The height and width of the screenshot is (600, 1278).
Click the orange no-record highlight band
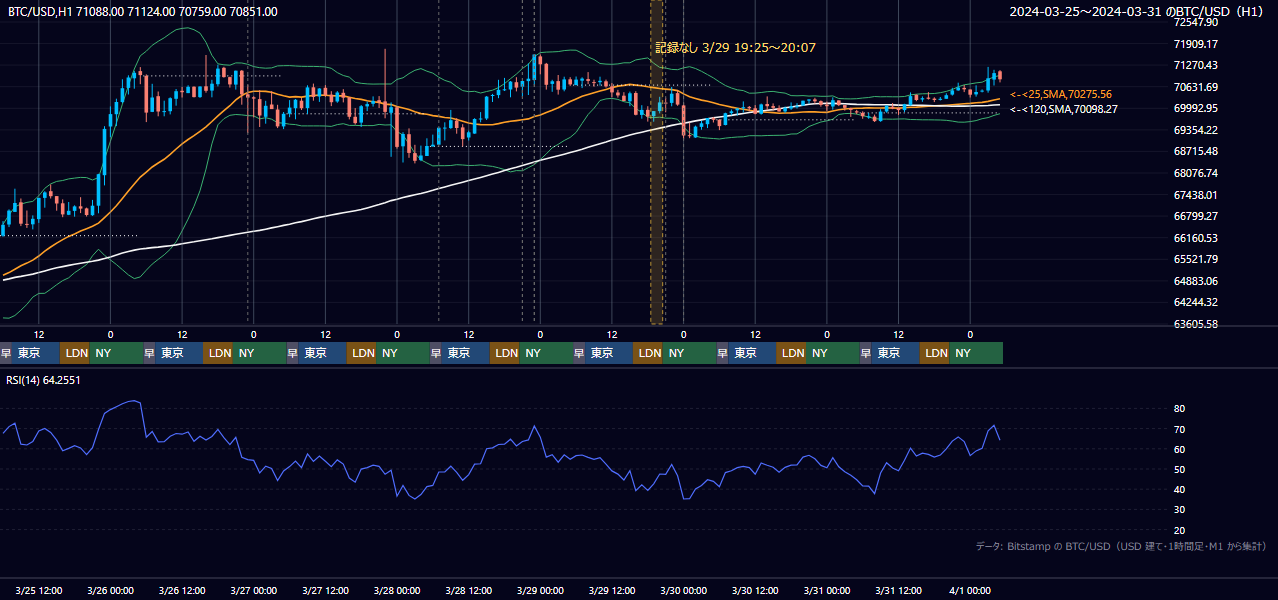(657, 162)
